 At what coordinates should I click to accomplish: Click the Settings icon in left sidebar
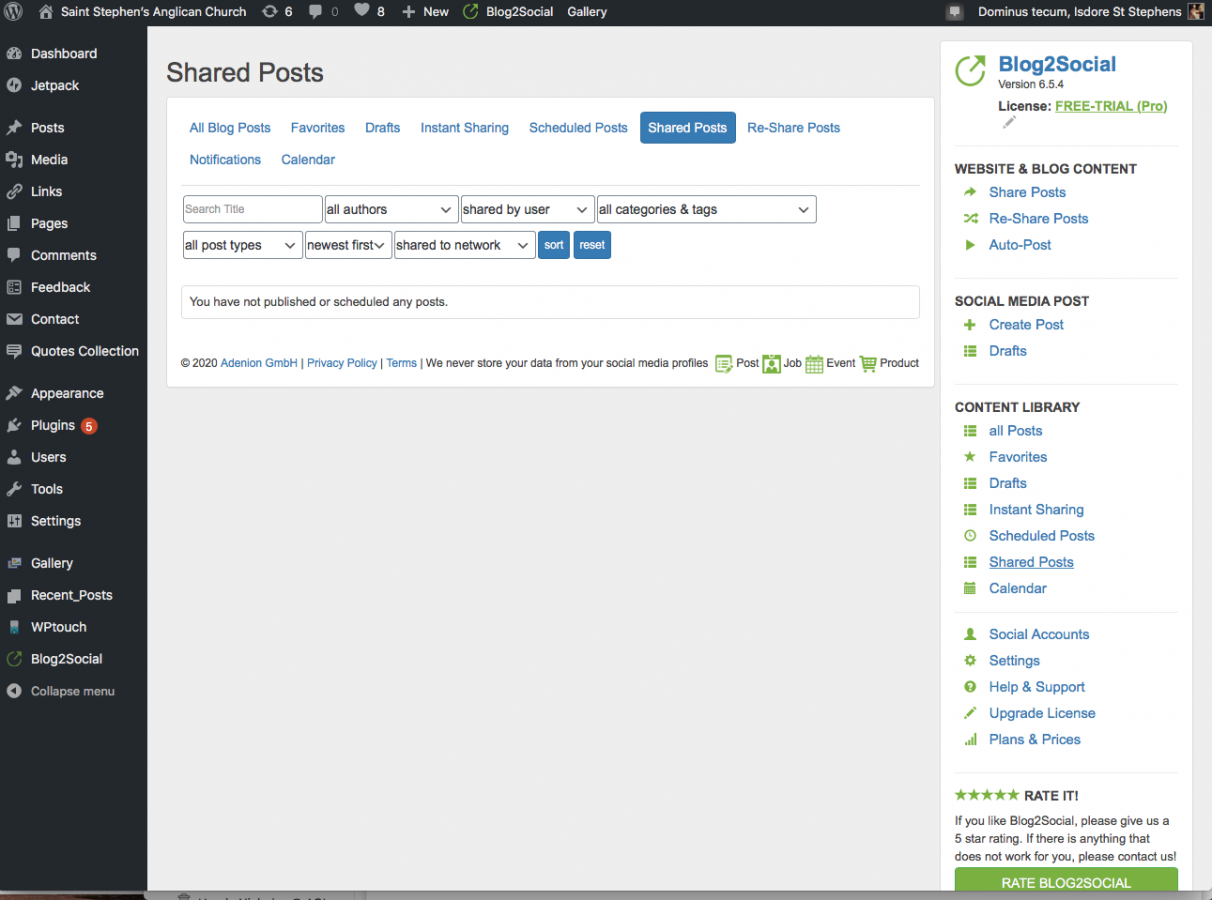pos(14,522)
